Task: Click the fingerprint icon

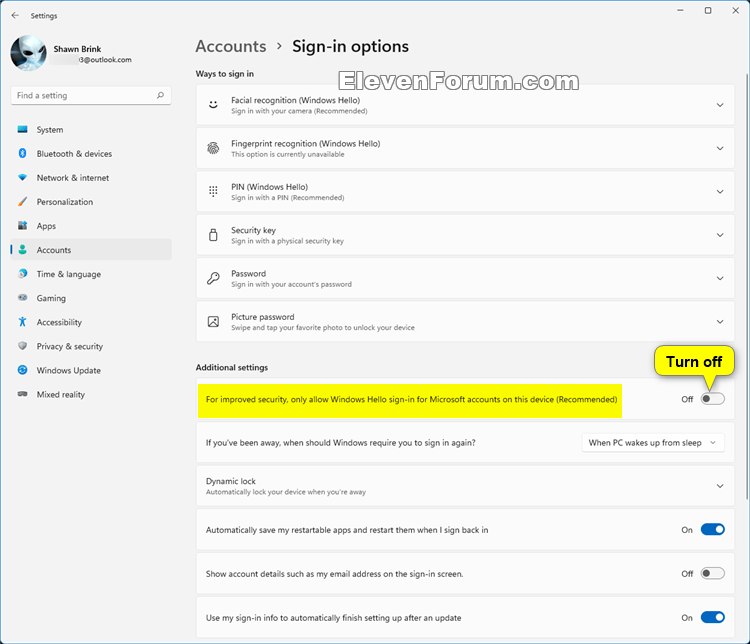Action: 213,148
